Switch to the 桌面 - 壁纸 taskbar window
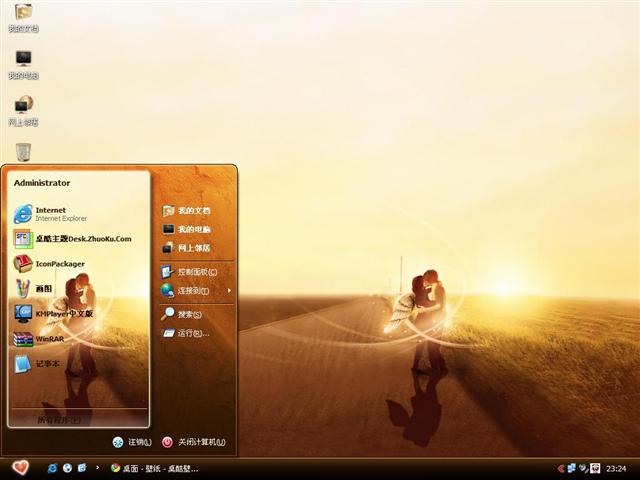This screenshot has width=640, height=480. 155,468
